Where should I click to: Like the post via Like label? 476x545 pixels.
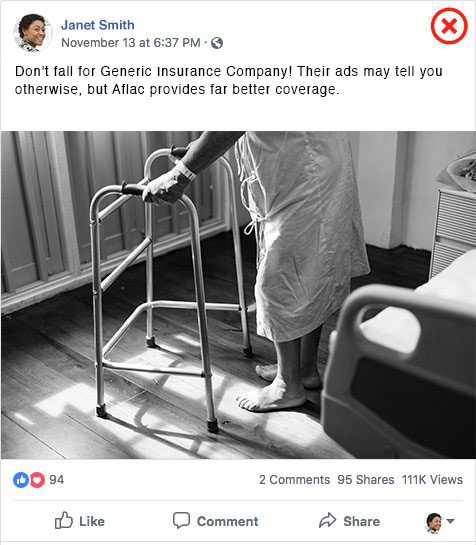92,521
